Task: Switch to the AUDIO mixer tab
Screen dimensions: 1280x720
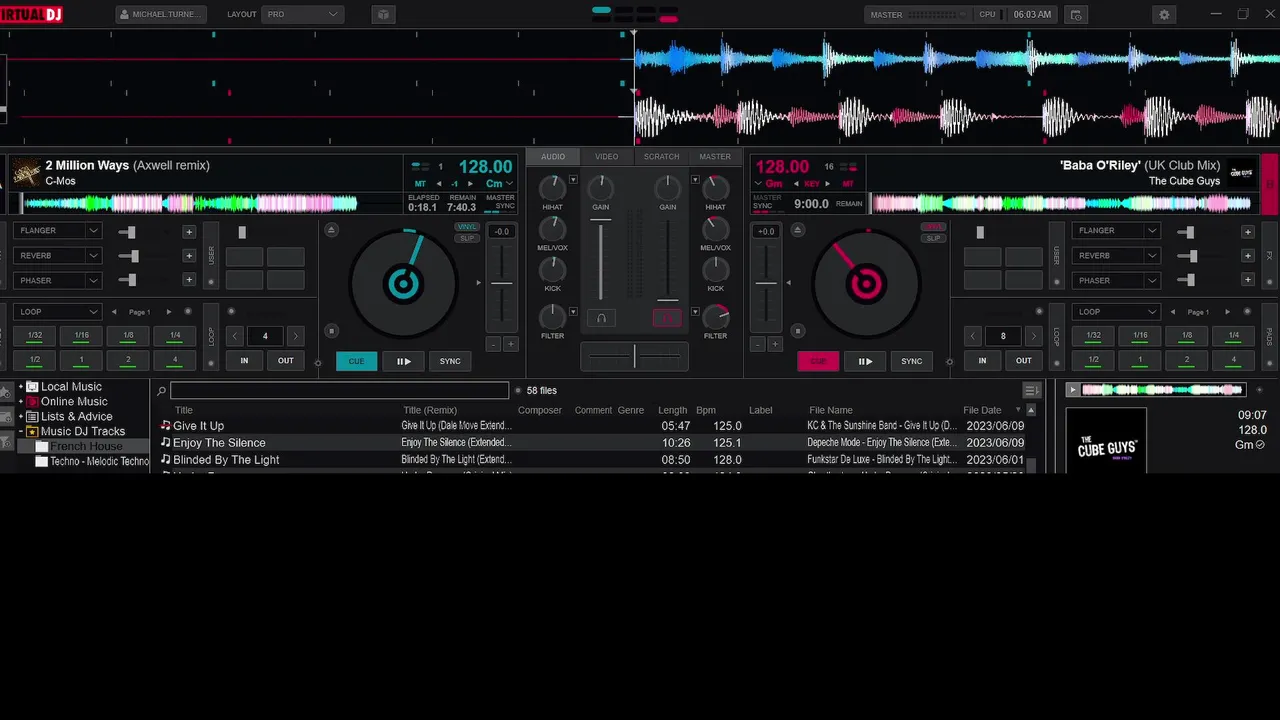Action: click(553, 157)
